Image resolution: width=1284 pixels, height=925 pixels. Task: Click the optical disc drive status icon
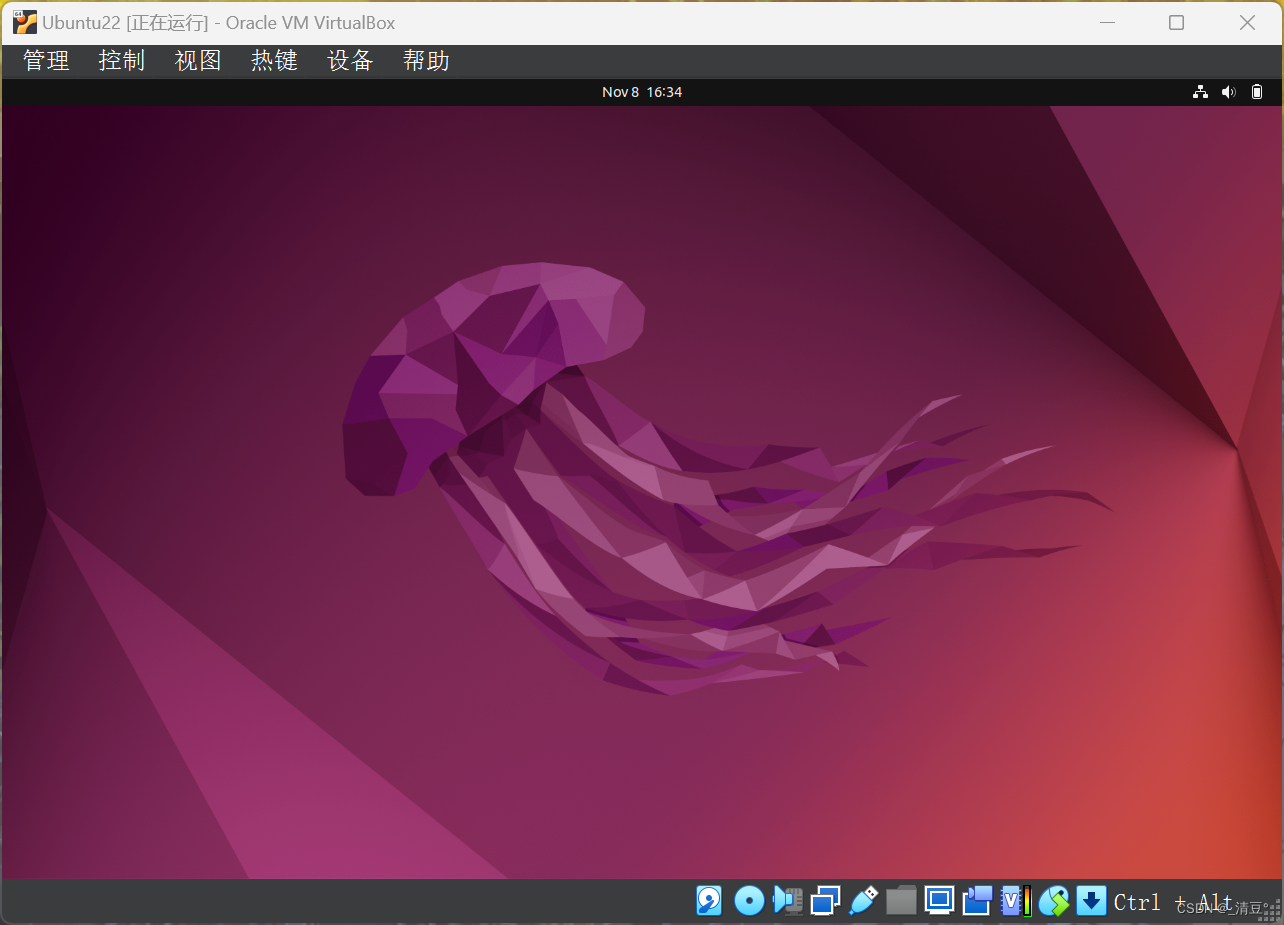pyautogui.click(x=749, y=901)
